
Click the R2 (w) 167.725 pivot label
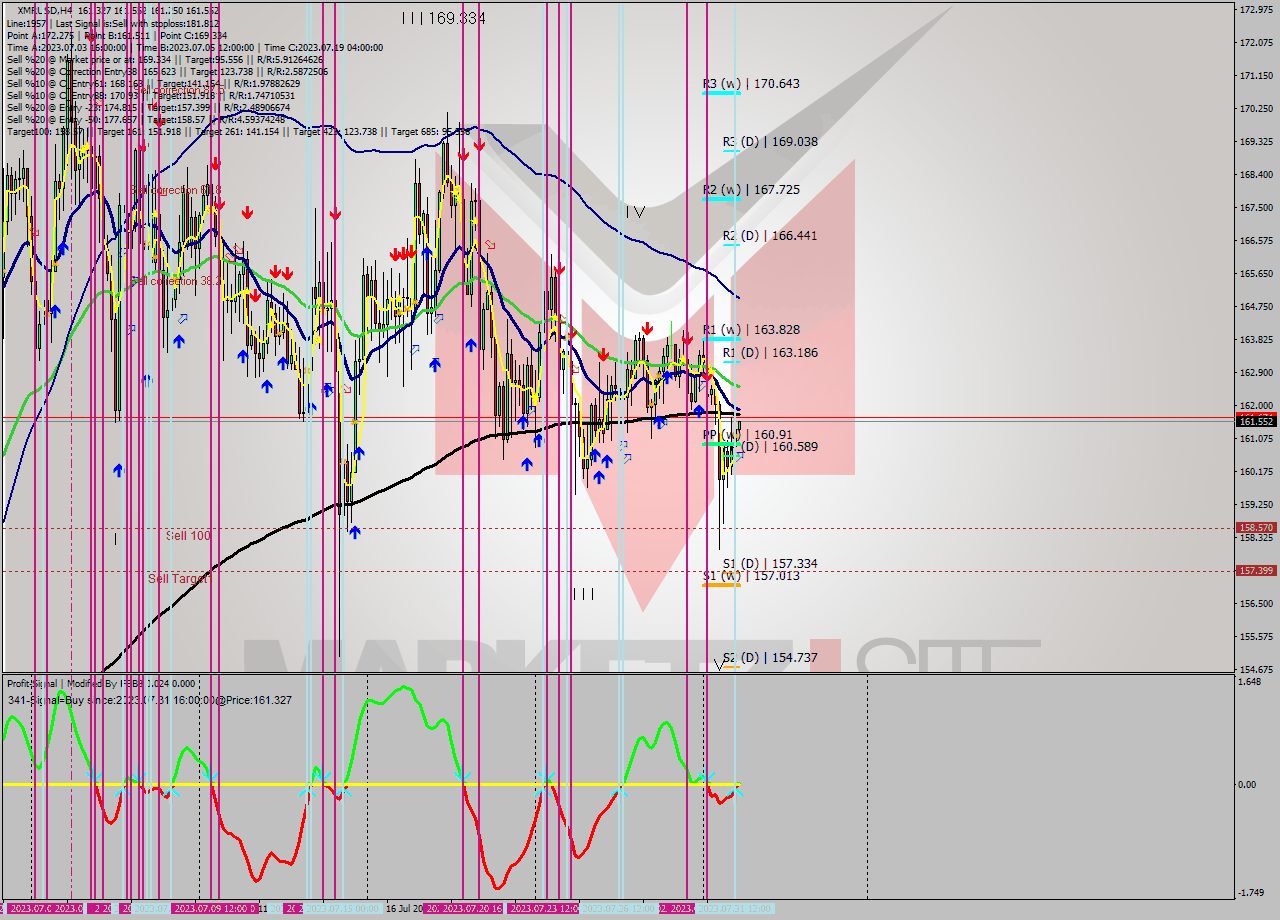[751, 189]
